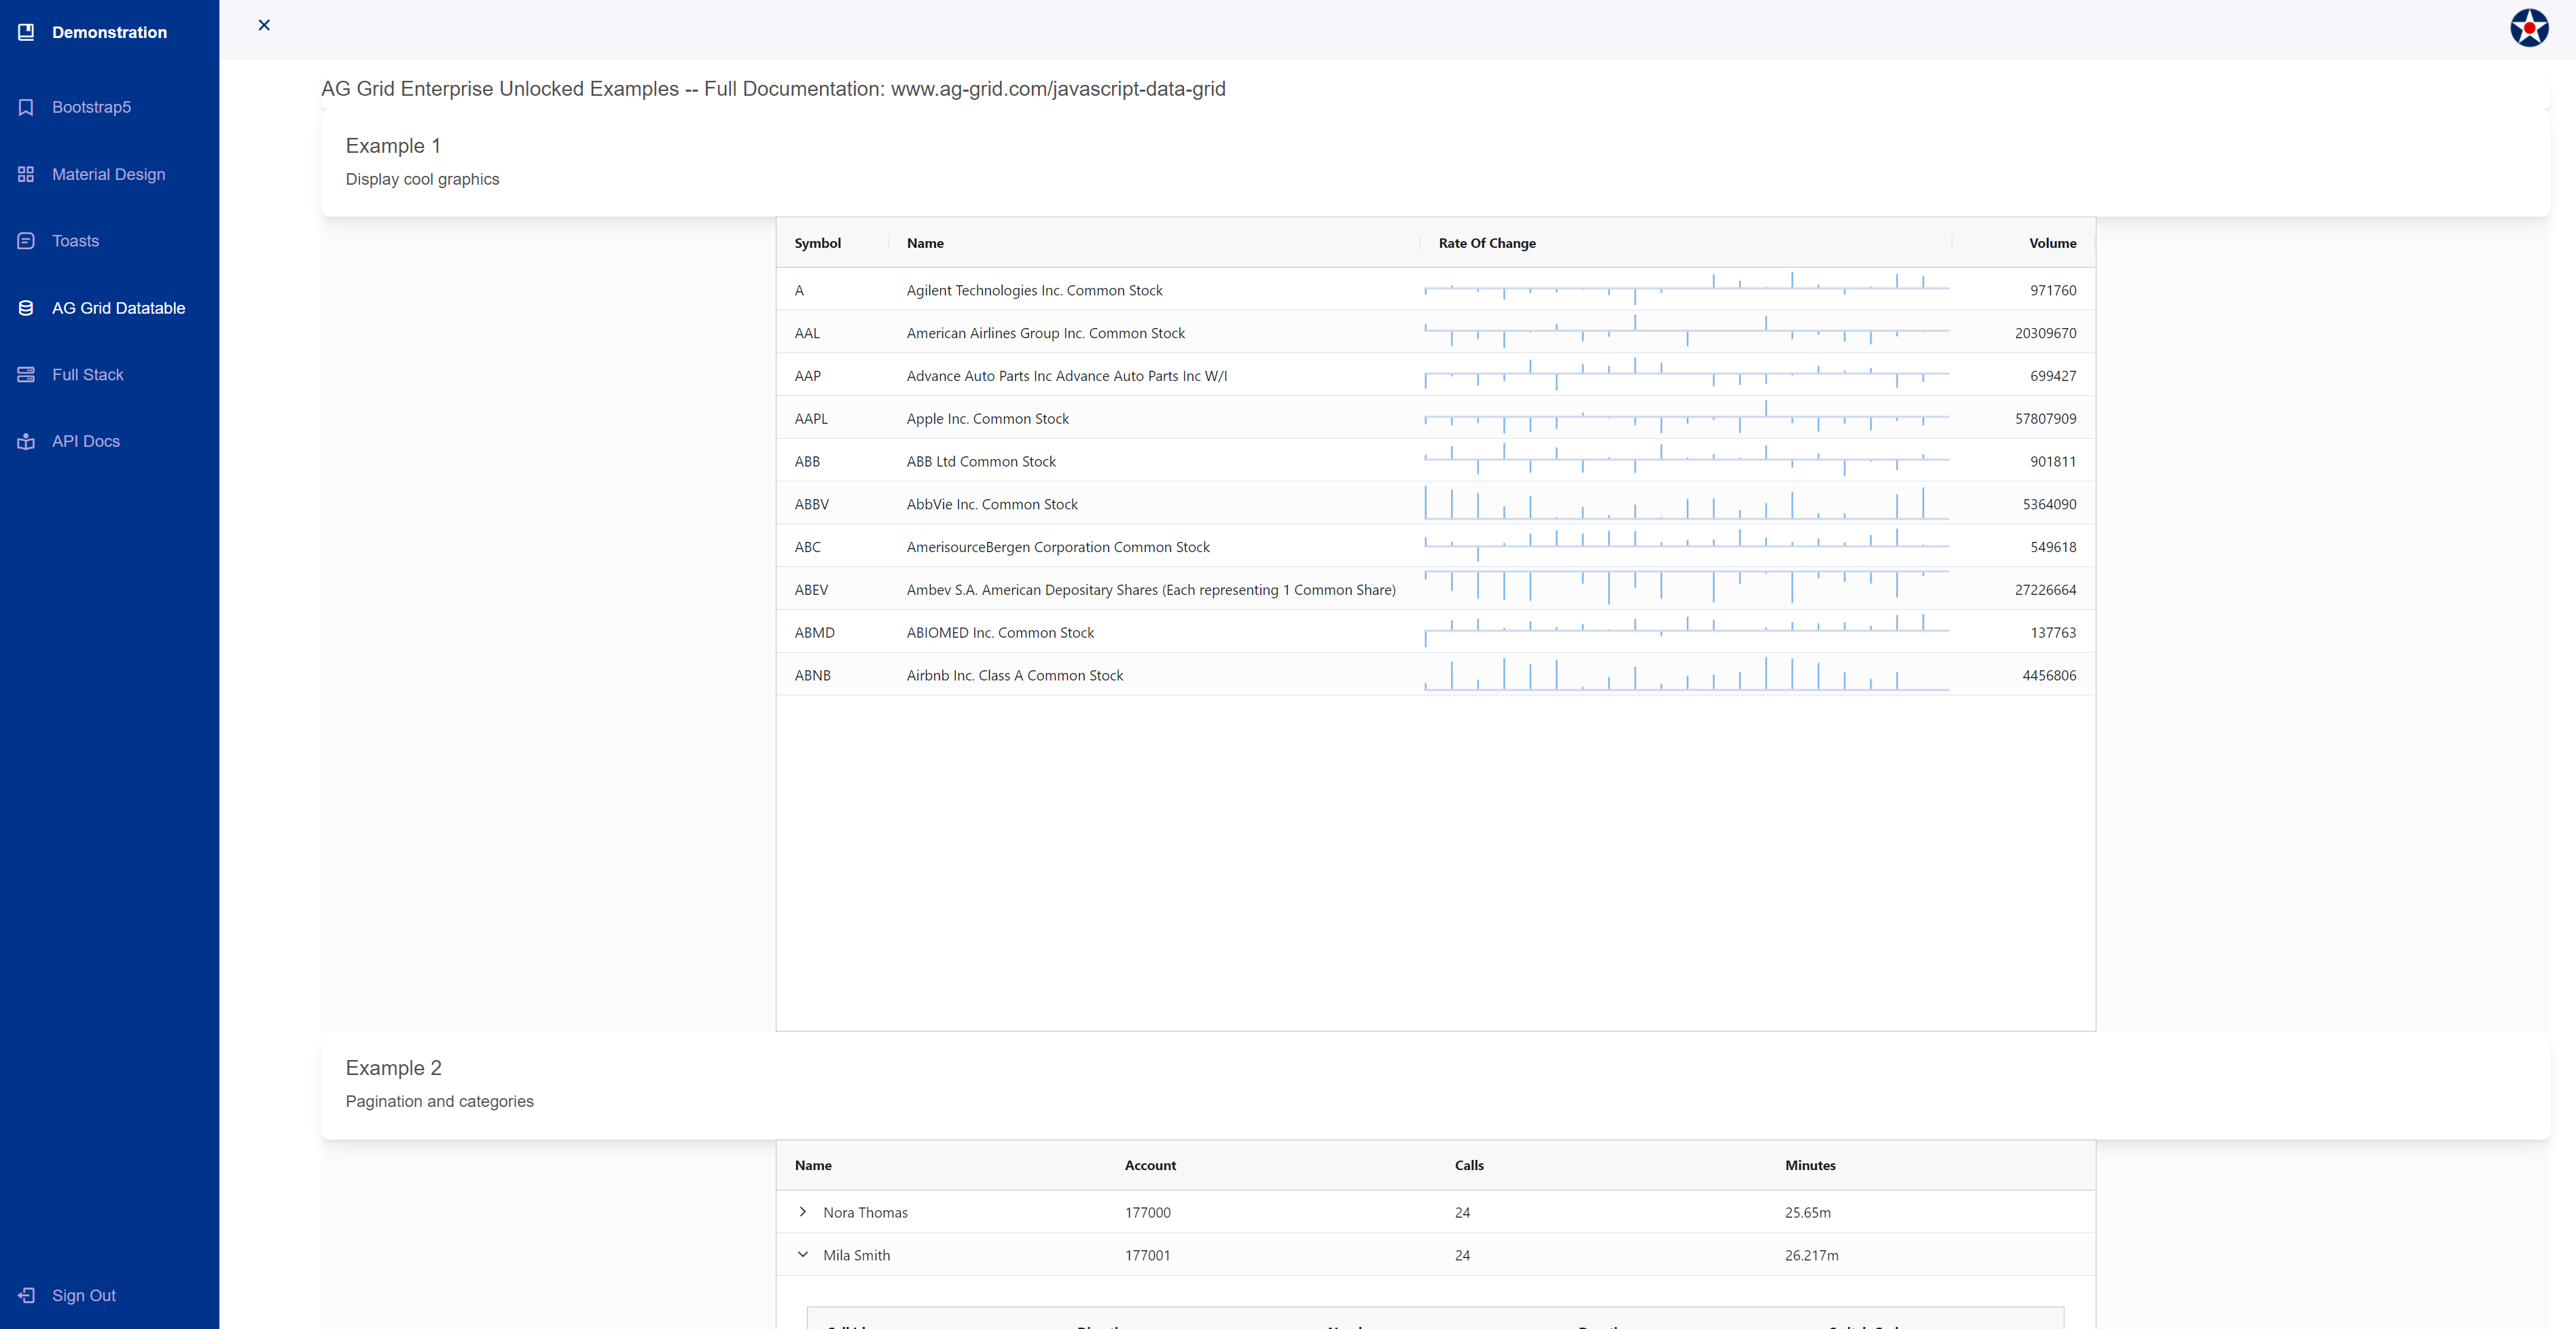Screen dimensions: 2576x1329
Task: Click Sign Out at the sidebar bottom
Action: pyautogui.click(x=83, y=1295)
